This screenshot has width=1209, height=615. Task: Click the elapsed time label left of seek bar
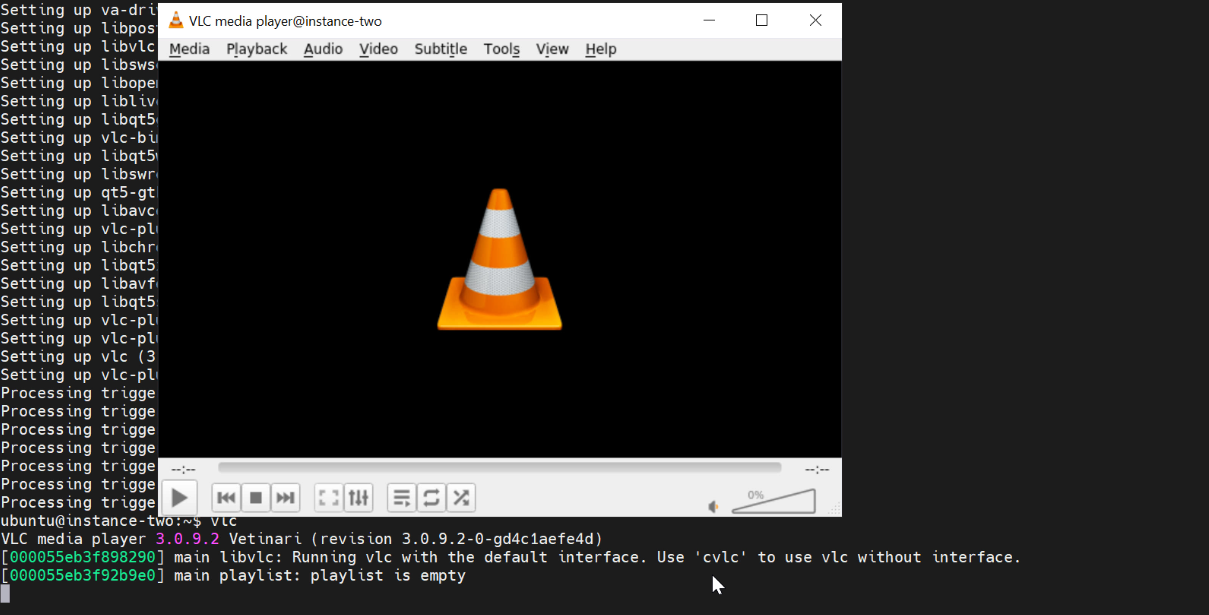(183, 469)
